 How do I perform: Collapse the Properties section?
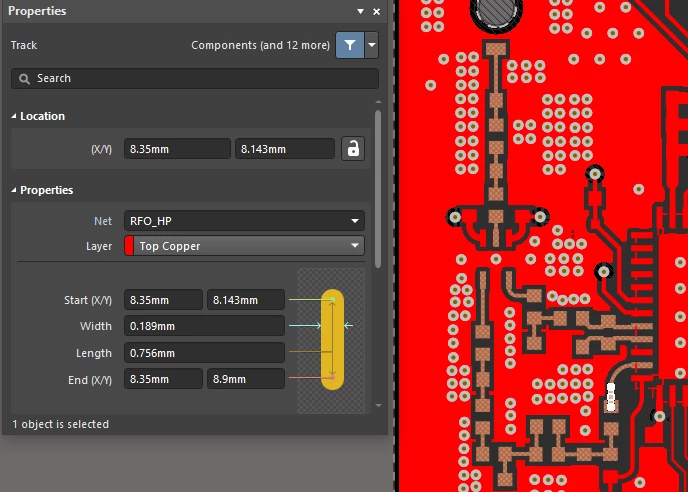point(14,190)
